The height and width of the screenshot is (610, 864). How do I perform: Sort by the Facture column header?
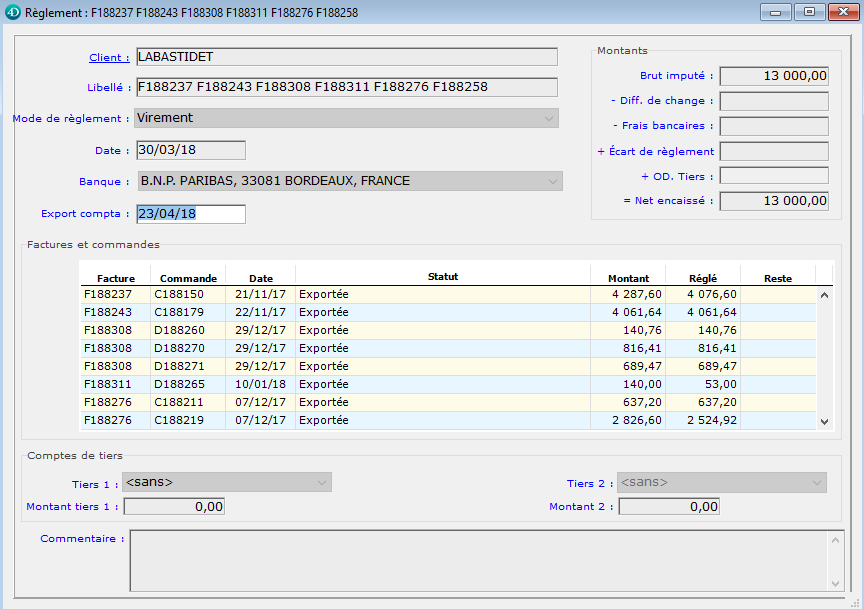coord(115,278)
